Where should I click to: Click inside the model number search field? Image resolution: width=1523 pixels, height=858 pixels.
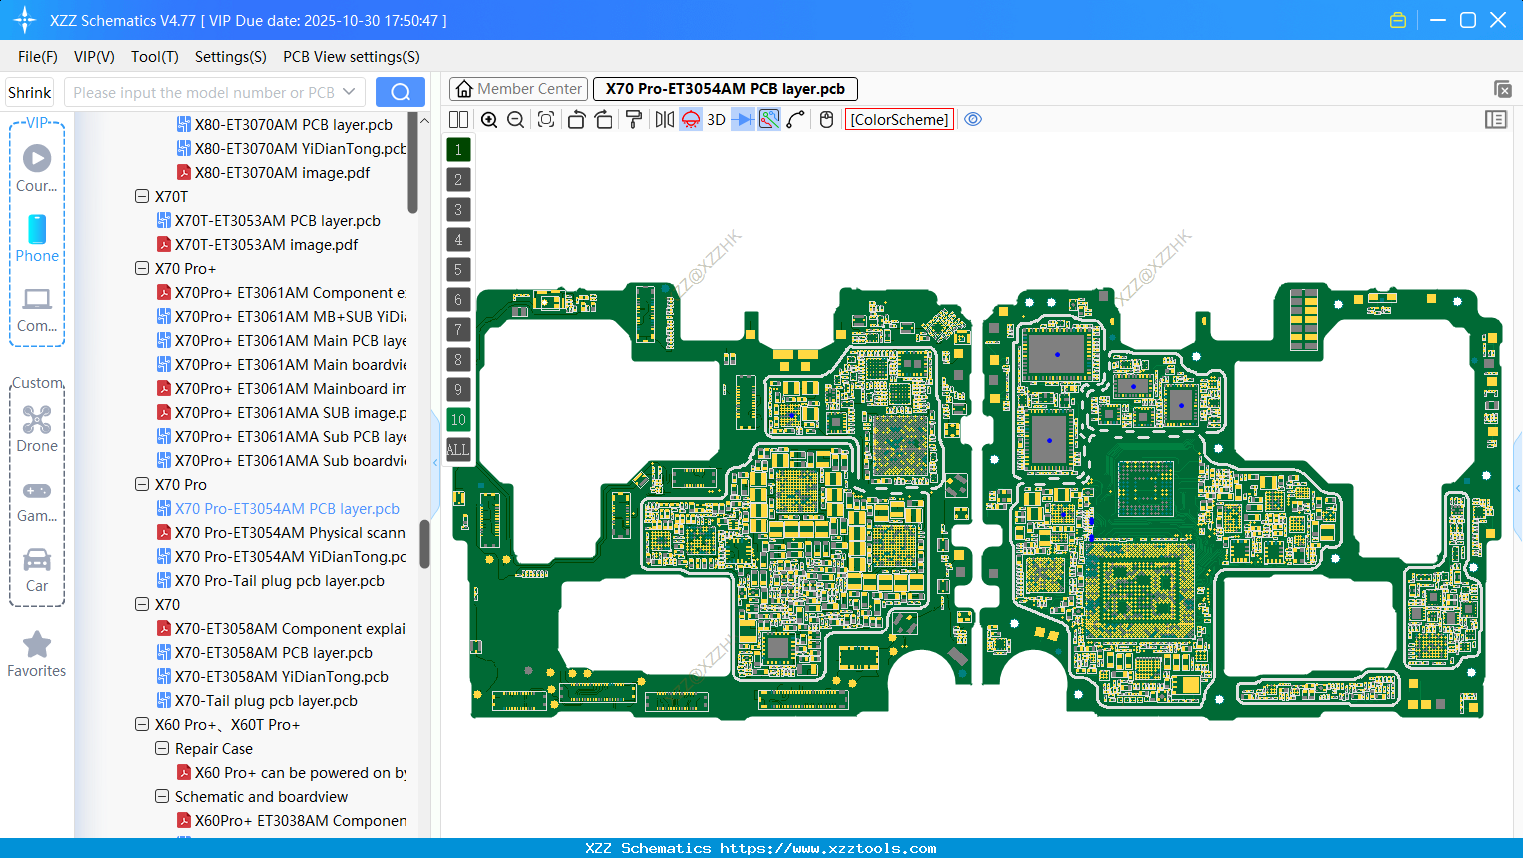tap(200, 91)
